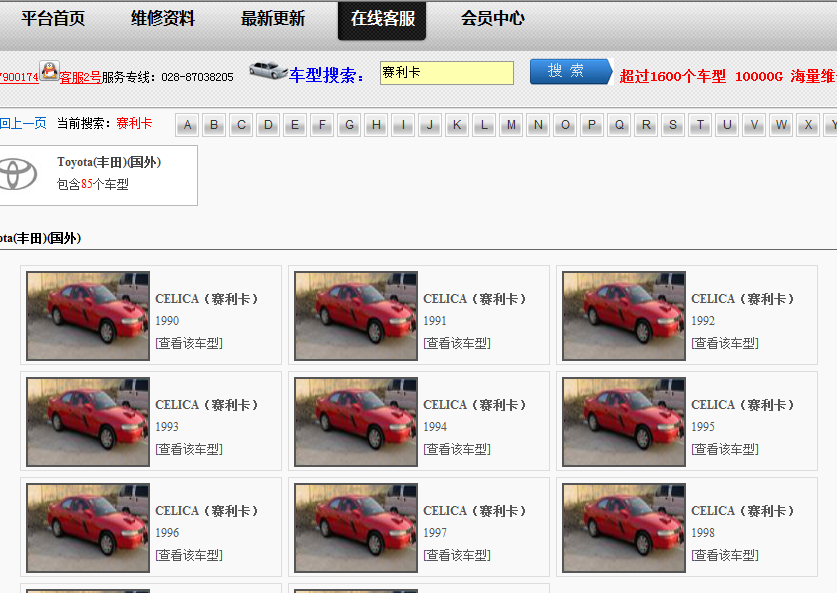The height and width of the screenshot is (593, 837).
Task: Go to the 最新更新 tab
Action: pos(273,19)
